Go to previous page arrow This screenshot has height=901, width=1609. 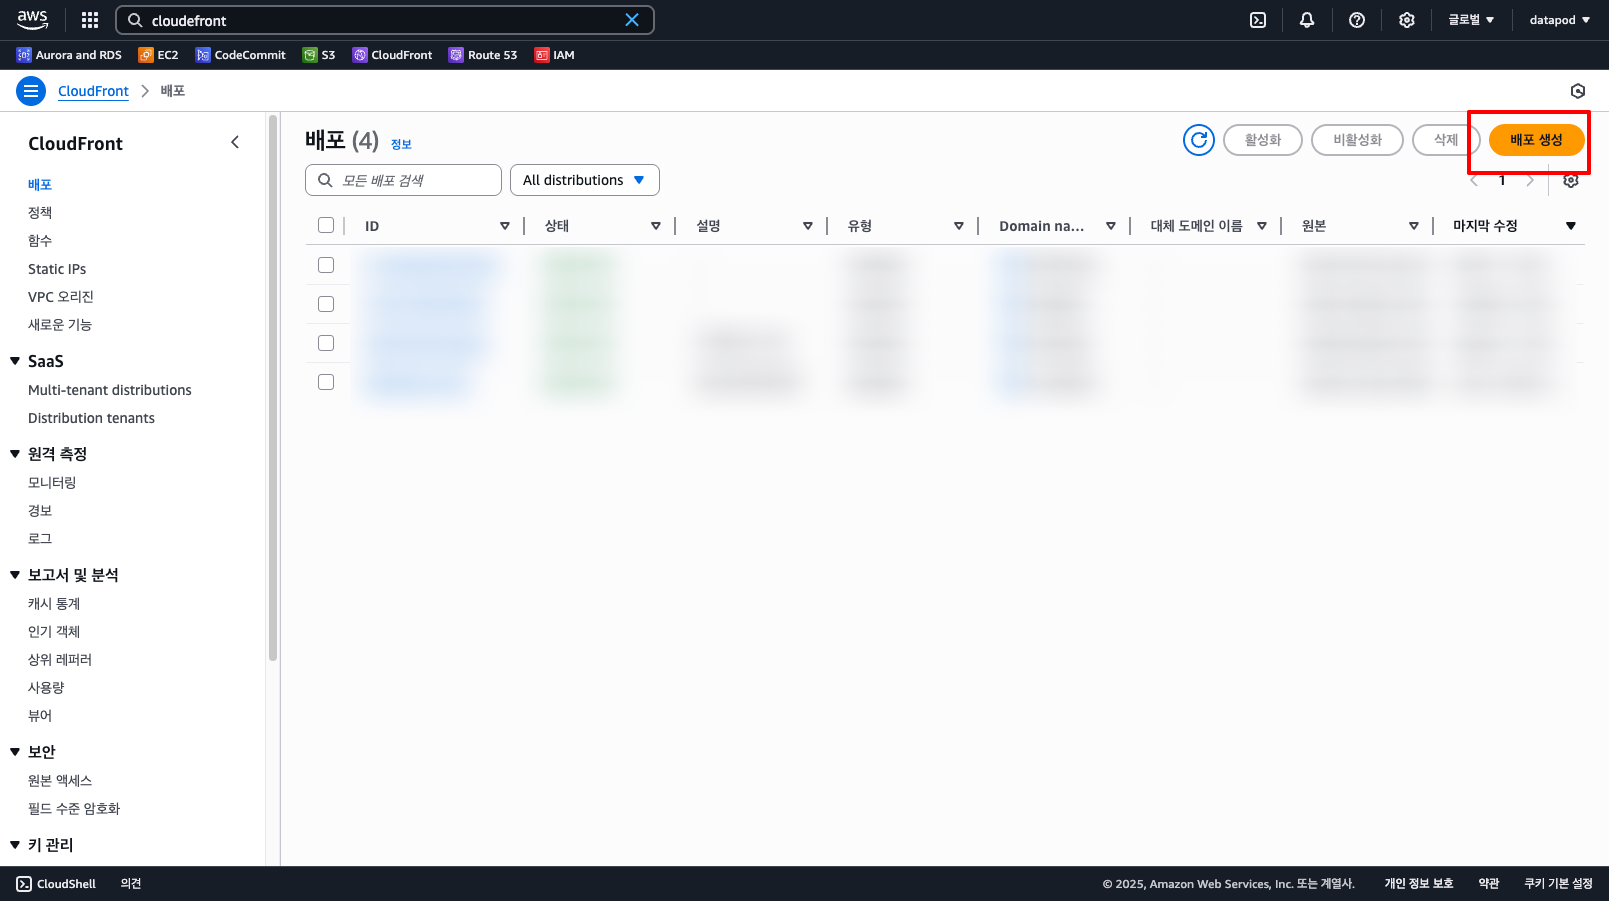(x=1474, y=180)
